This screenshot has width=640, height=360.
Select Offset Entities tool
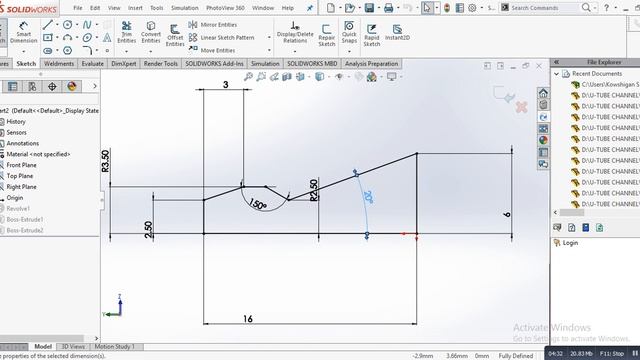coord(175,35)
